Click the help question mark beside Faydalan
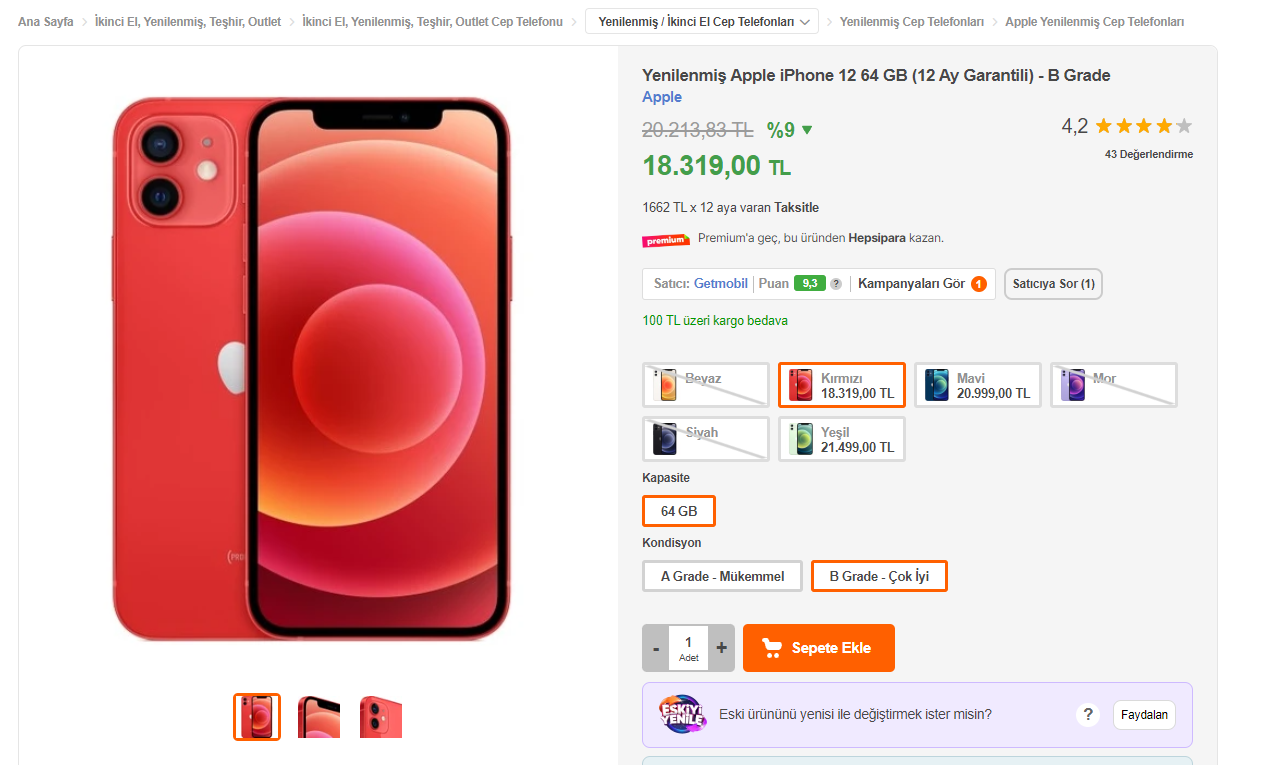1274x765 pixels. tap(1088, 715)
